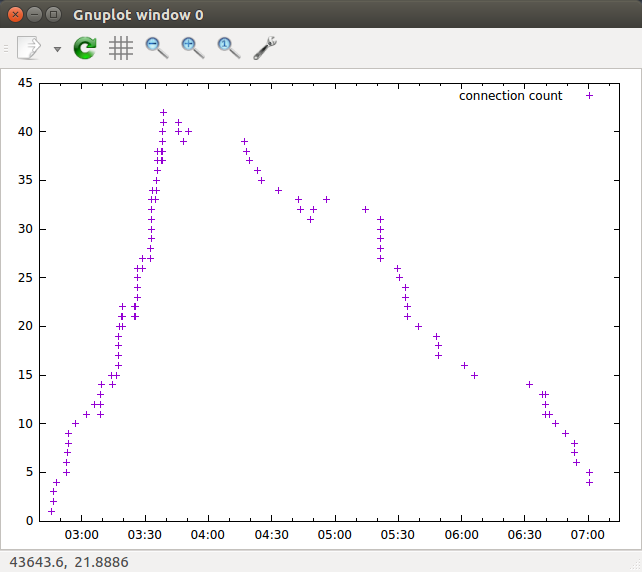Viewport: 642px width, 572px height.
Task: Toggle the grid lines on the plot
Action: pyautogui.click(x=121, y=48)
